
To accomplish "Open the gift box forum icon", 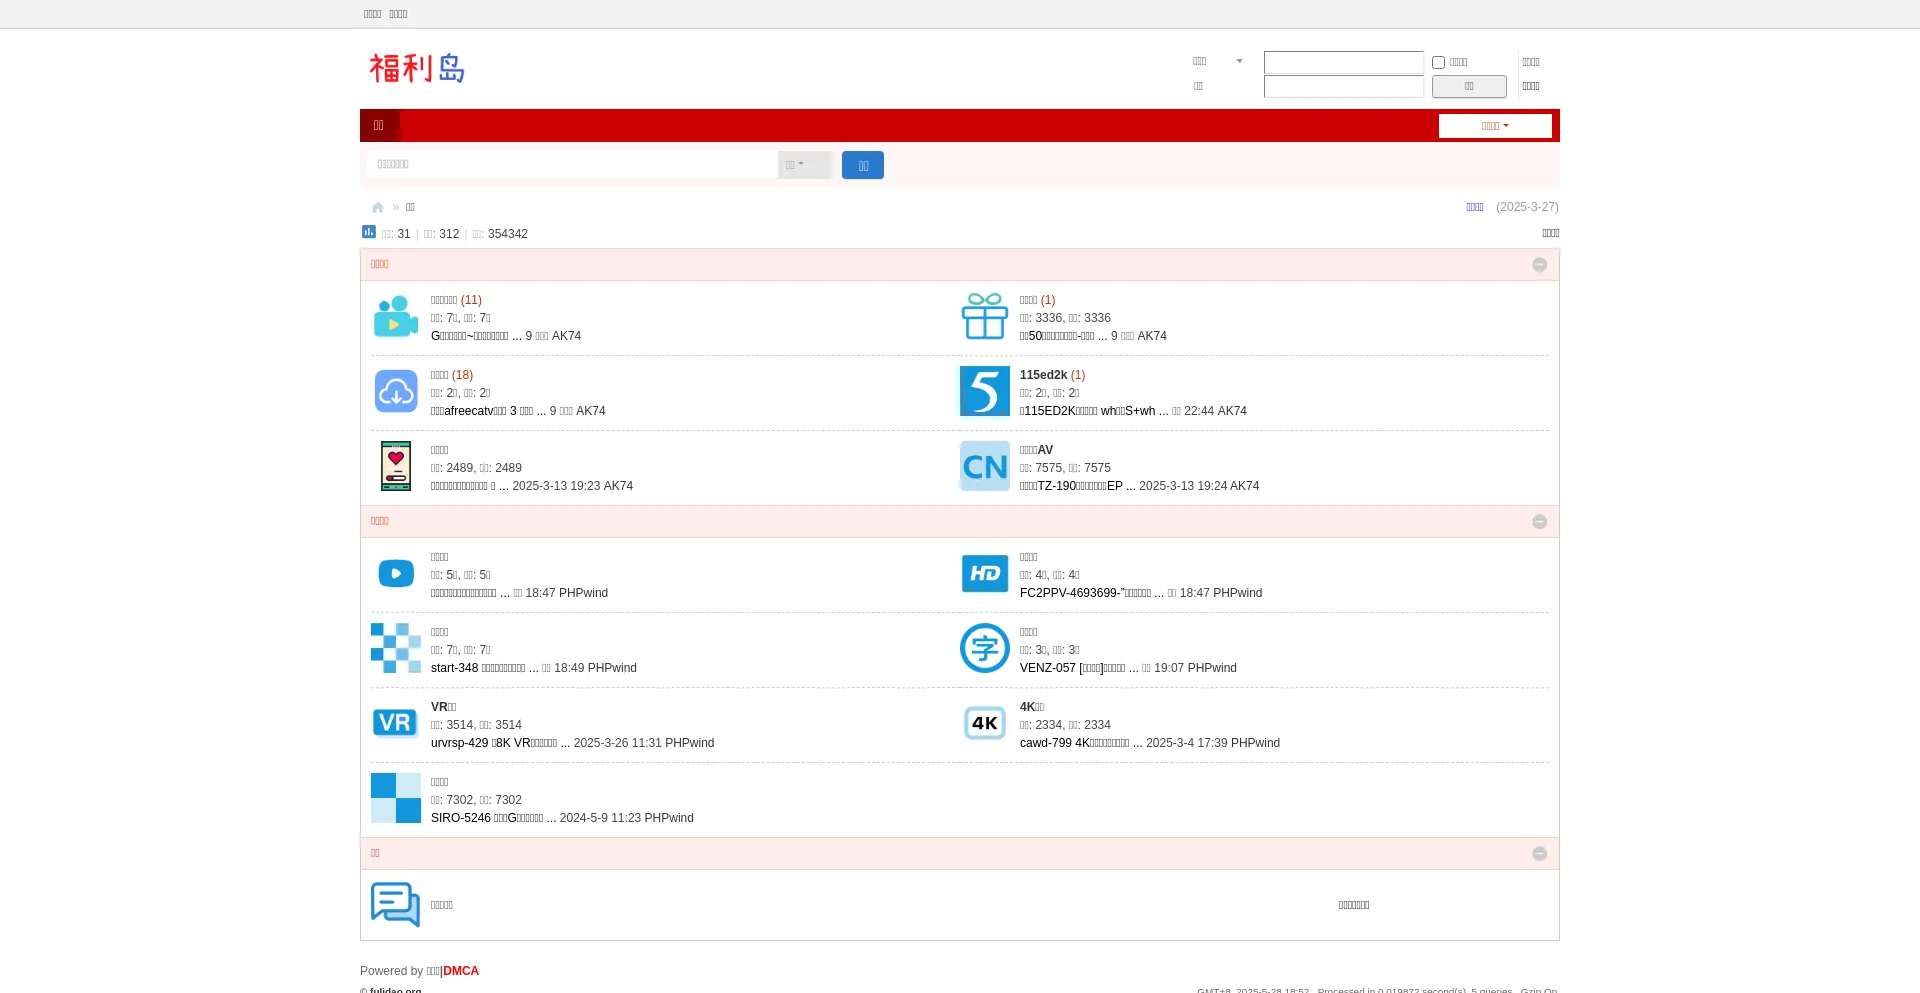I will 984,317.
